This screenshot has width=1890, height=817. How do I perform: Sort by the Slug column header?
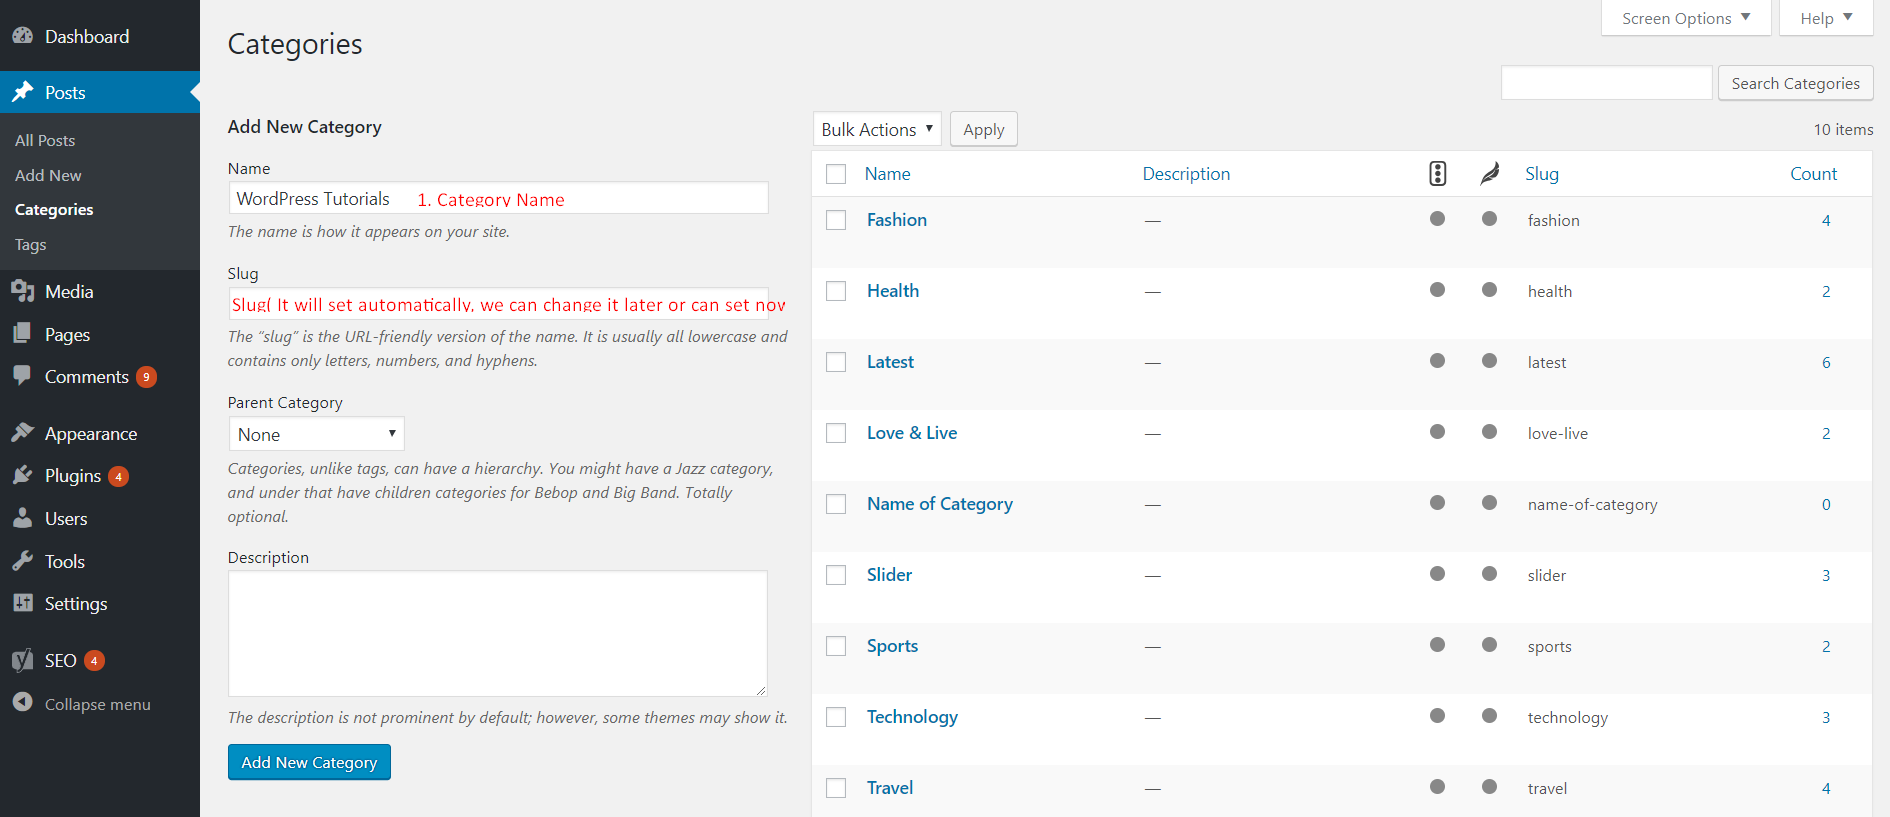point(1542,173)
